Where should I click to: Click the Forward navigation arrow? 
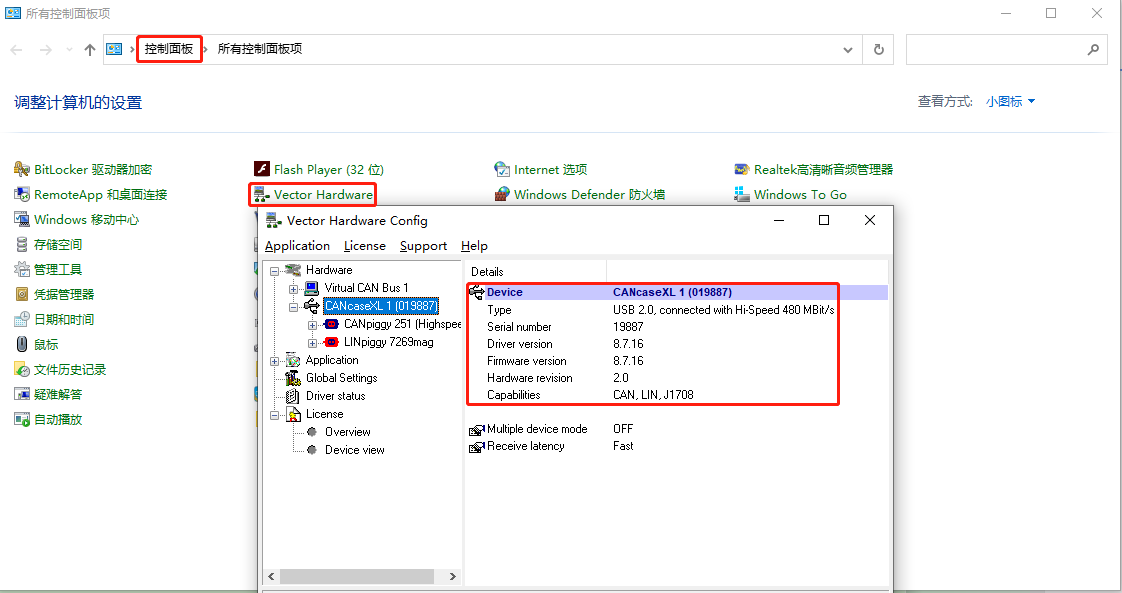click(x=46, y=49)
